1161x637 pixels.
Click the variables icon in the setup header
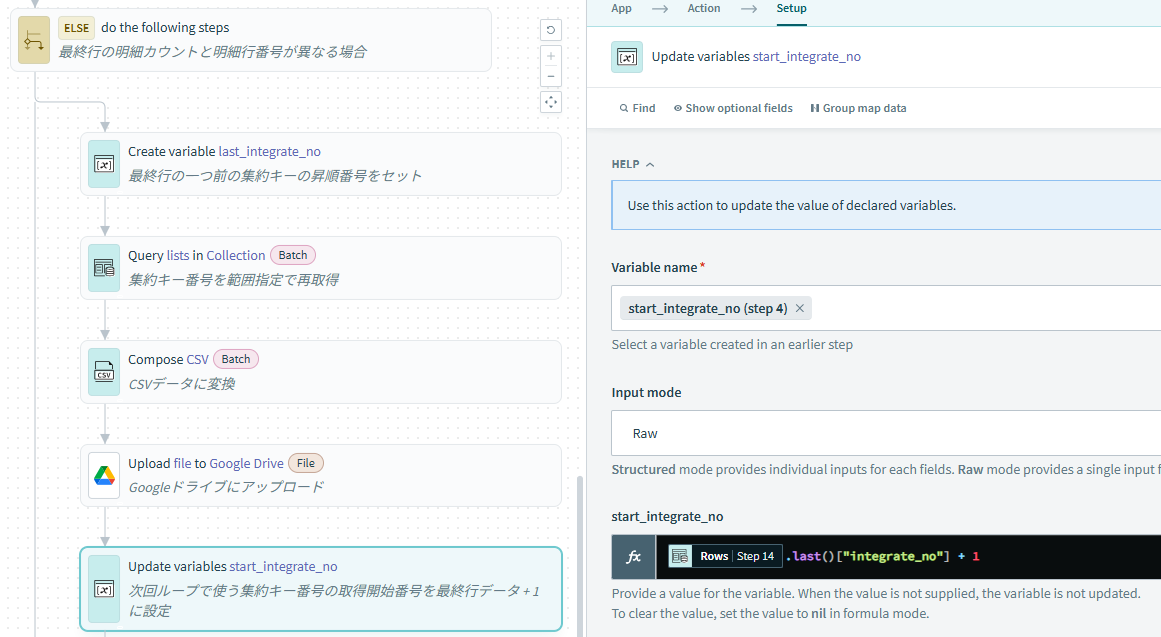[627, 57]
